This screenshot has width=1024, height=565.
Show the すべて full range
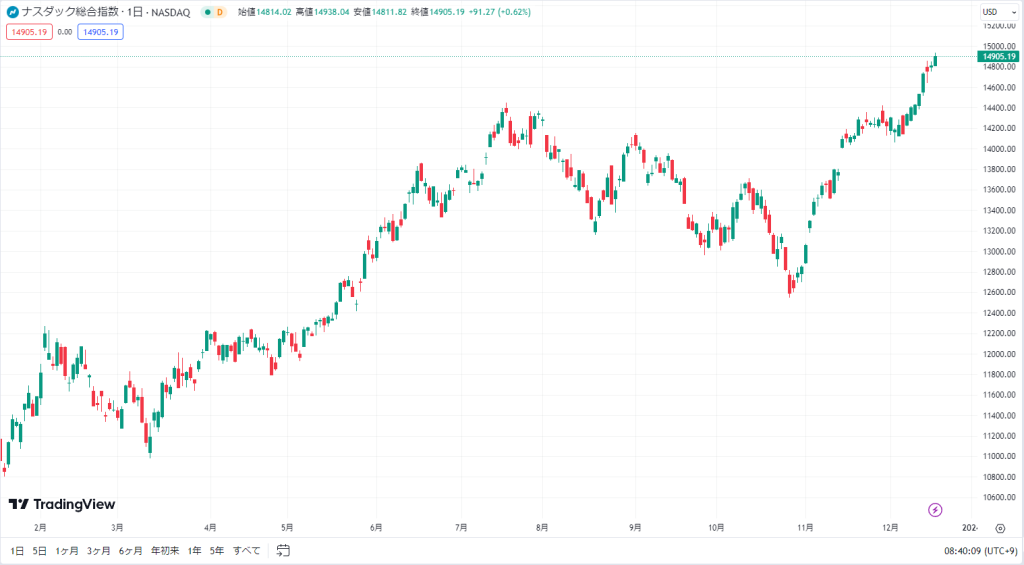(247, 551)
